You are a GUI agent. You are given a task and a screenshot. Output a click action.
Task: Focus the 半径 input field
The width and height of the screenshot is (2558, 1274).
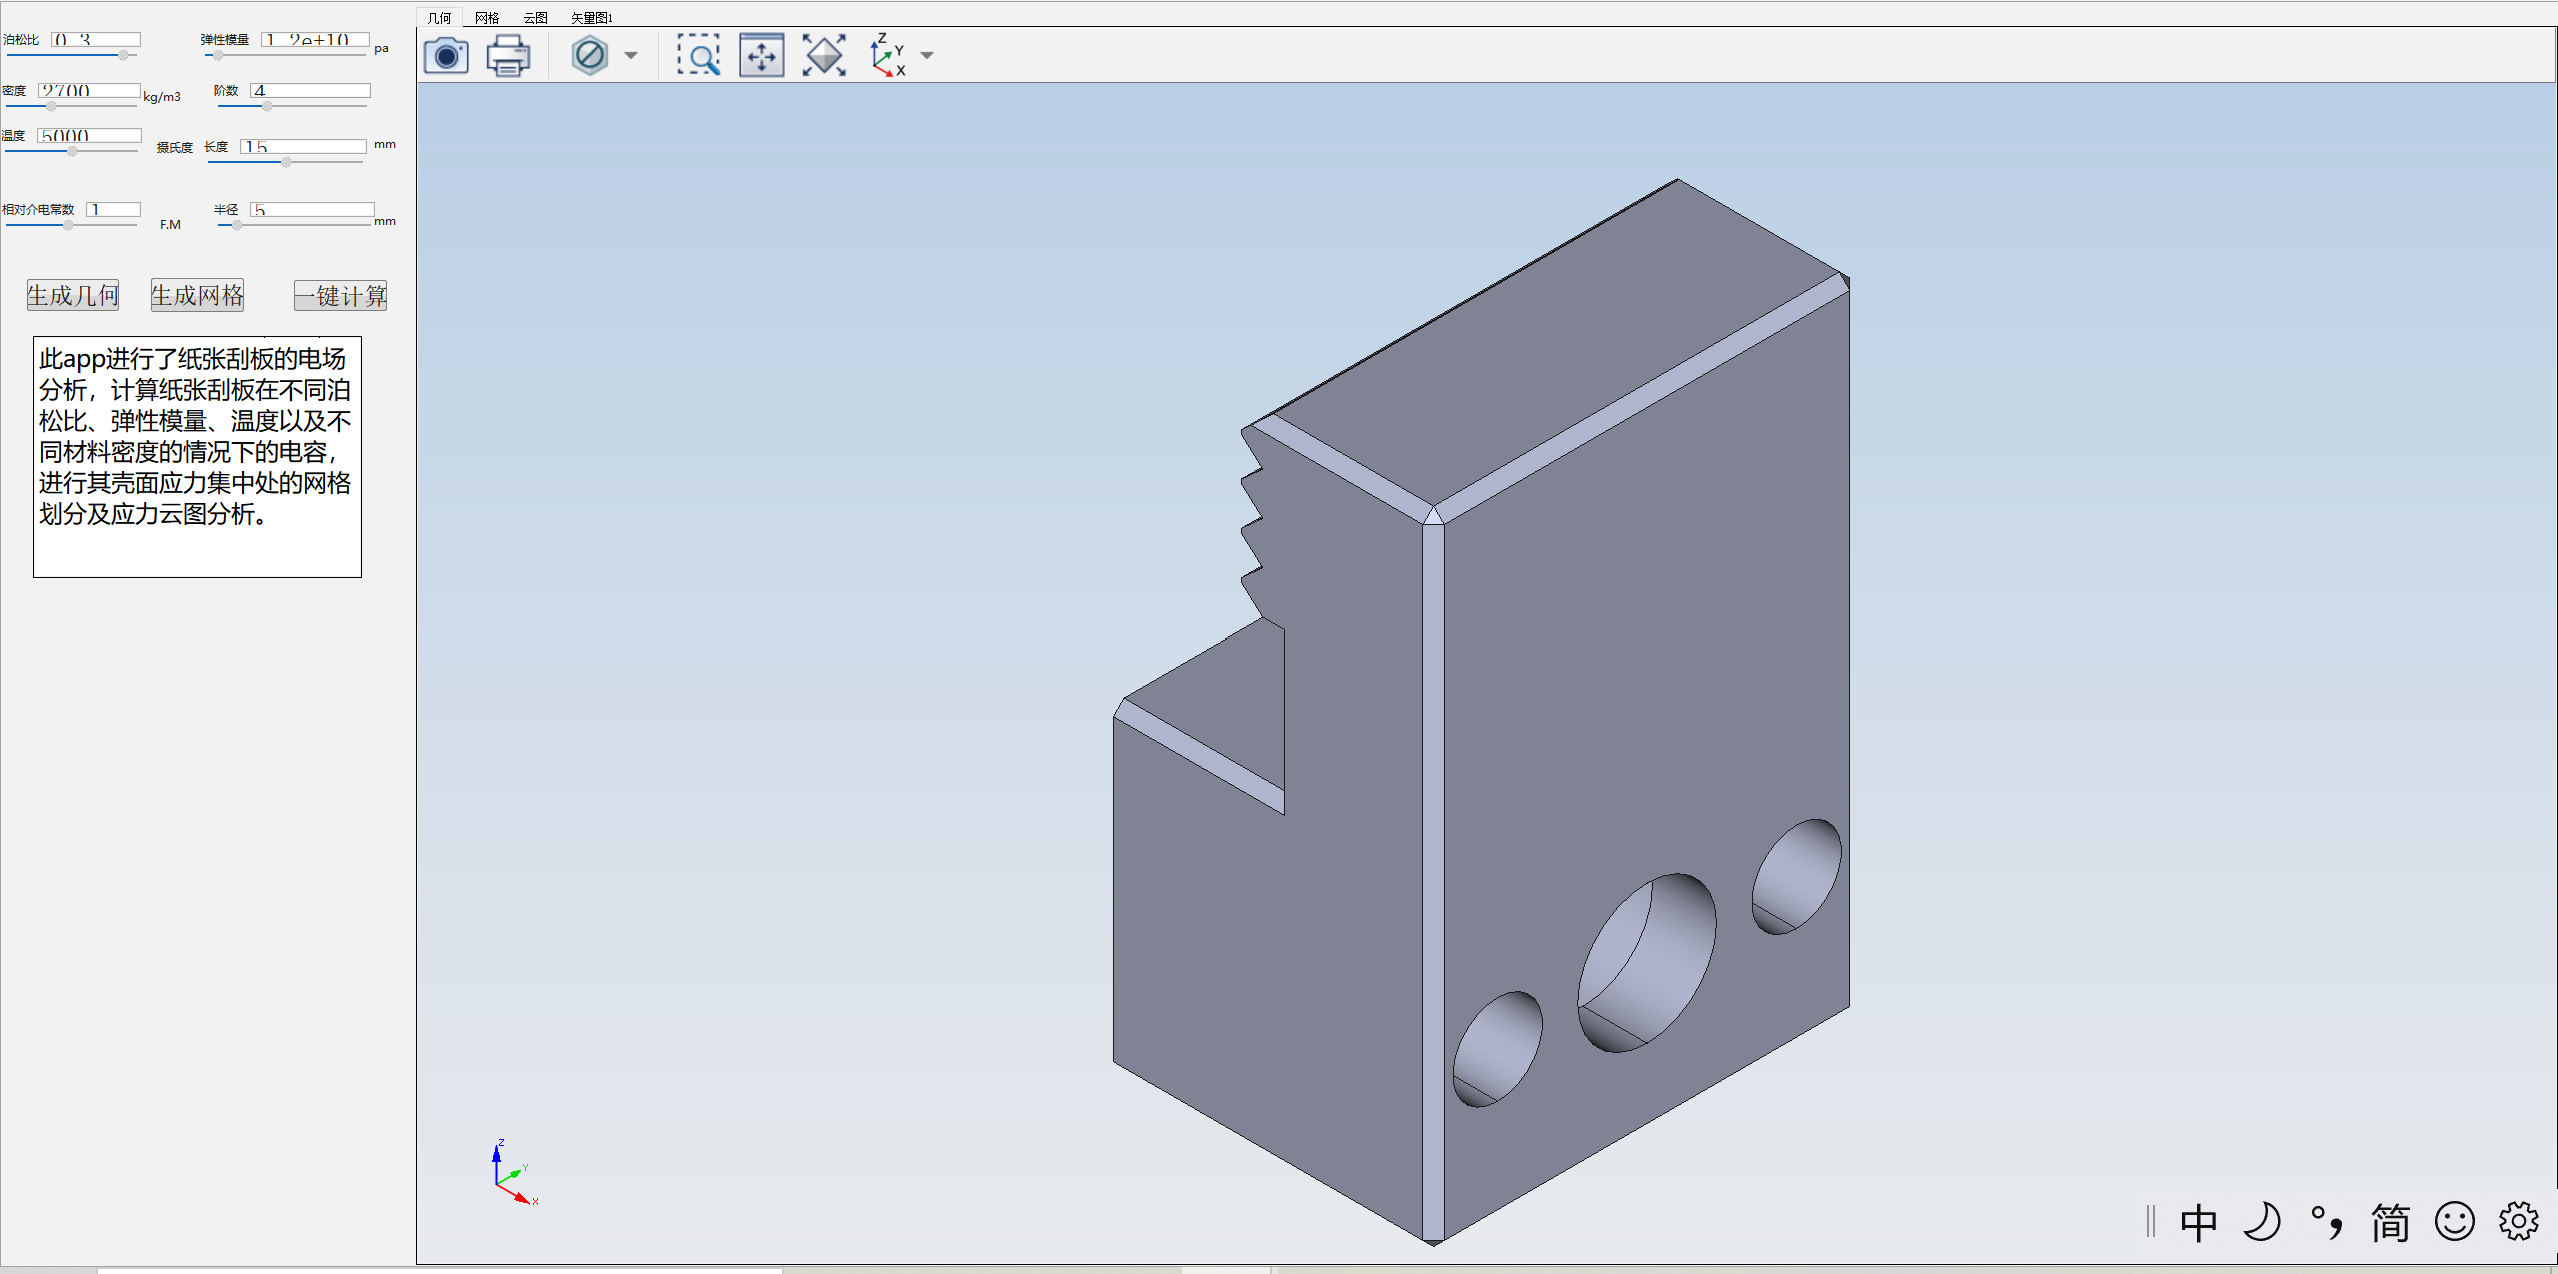pos(312,209)
